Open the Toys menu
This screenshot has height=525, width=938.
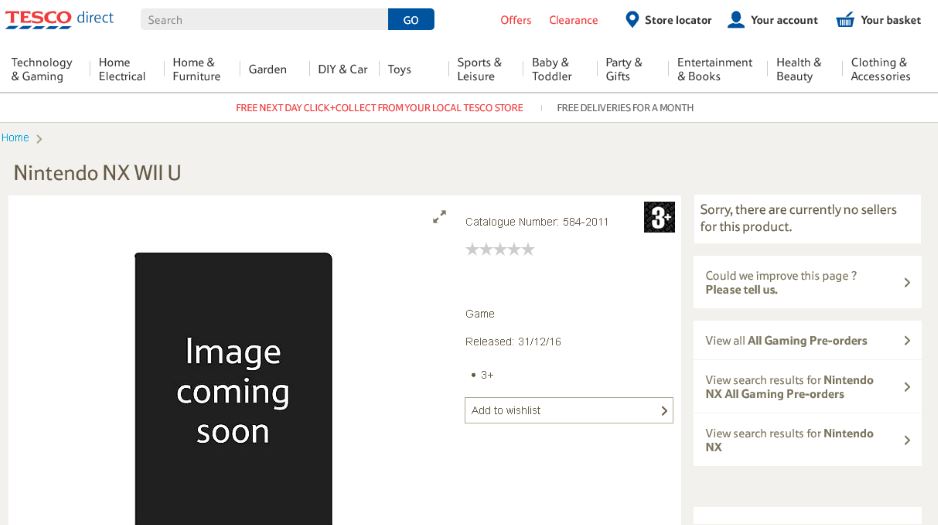click(x=399, y=69)
